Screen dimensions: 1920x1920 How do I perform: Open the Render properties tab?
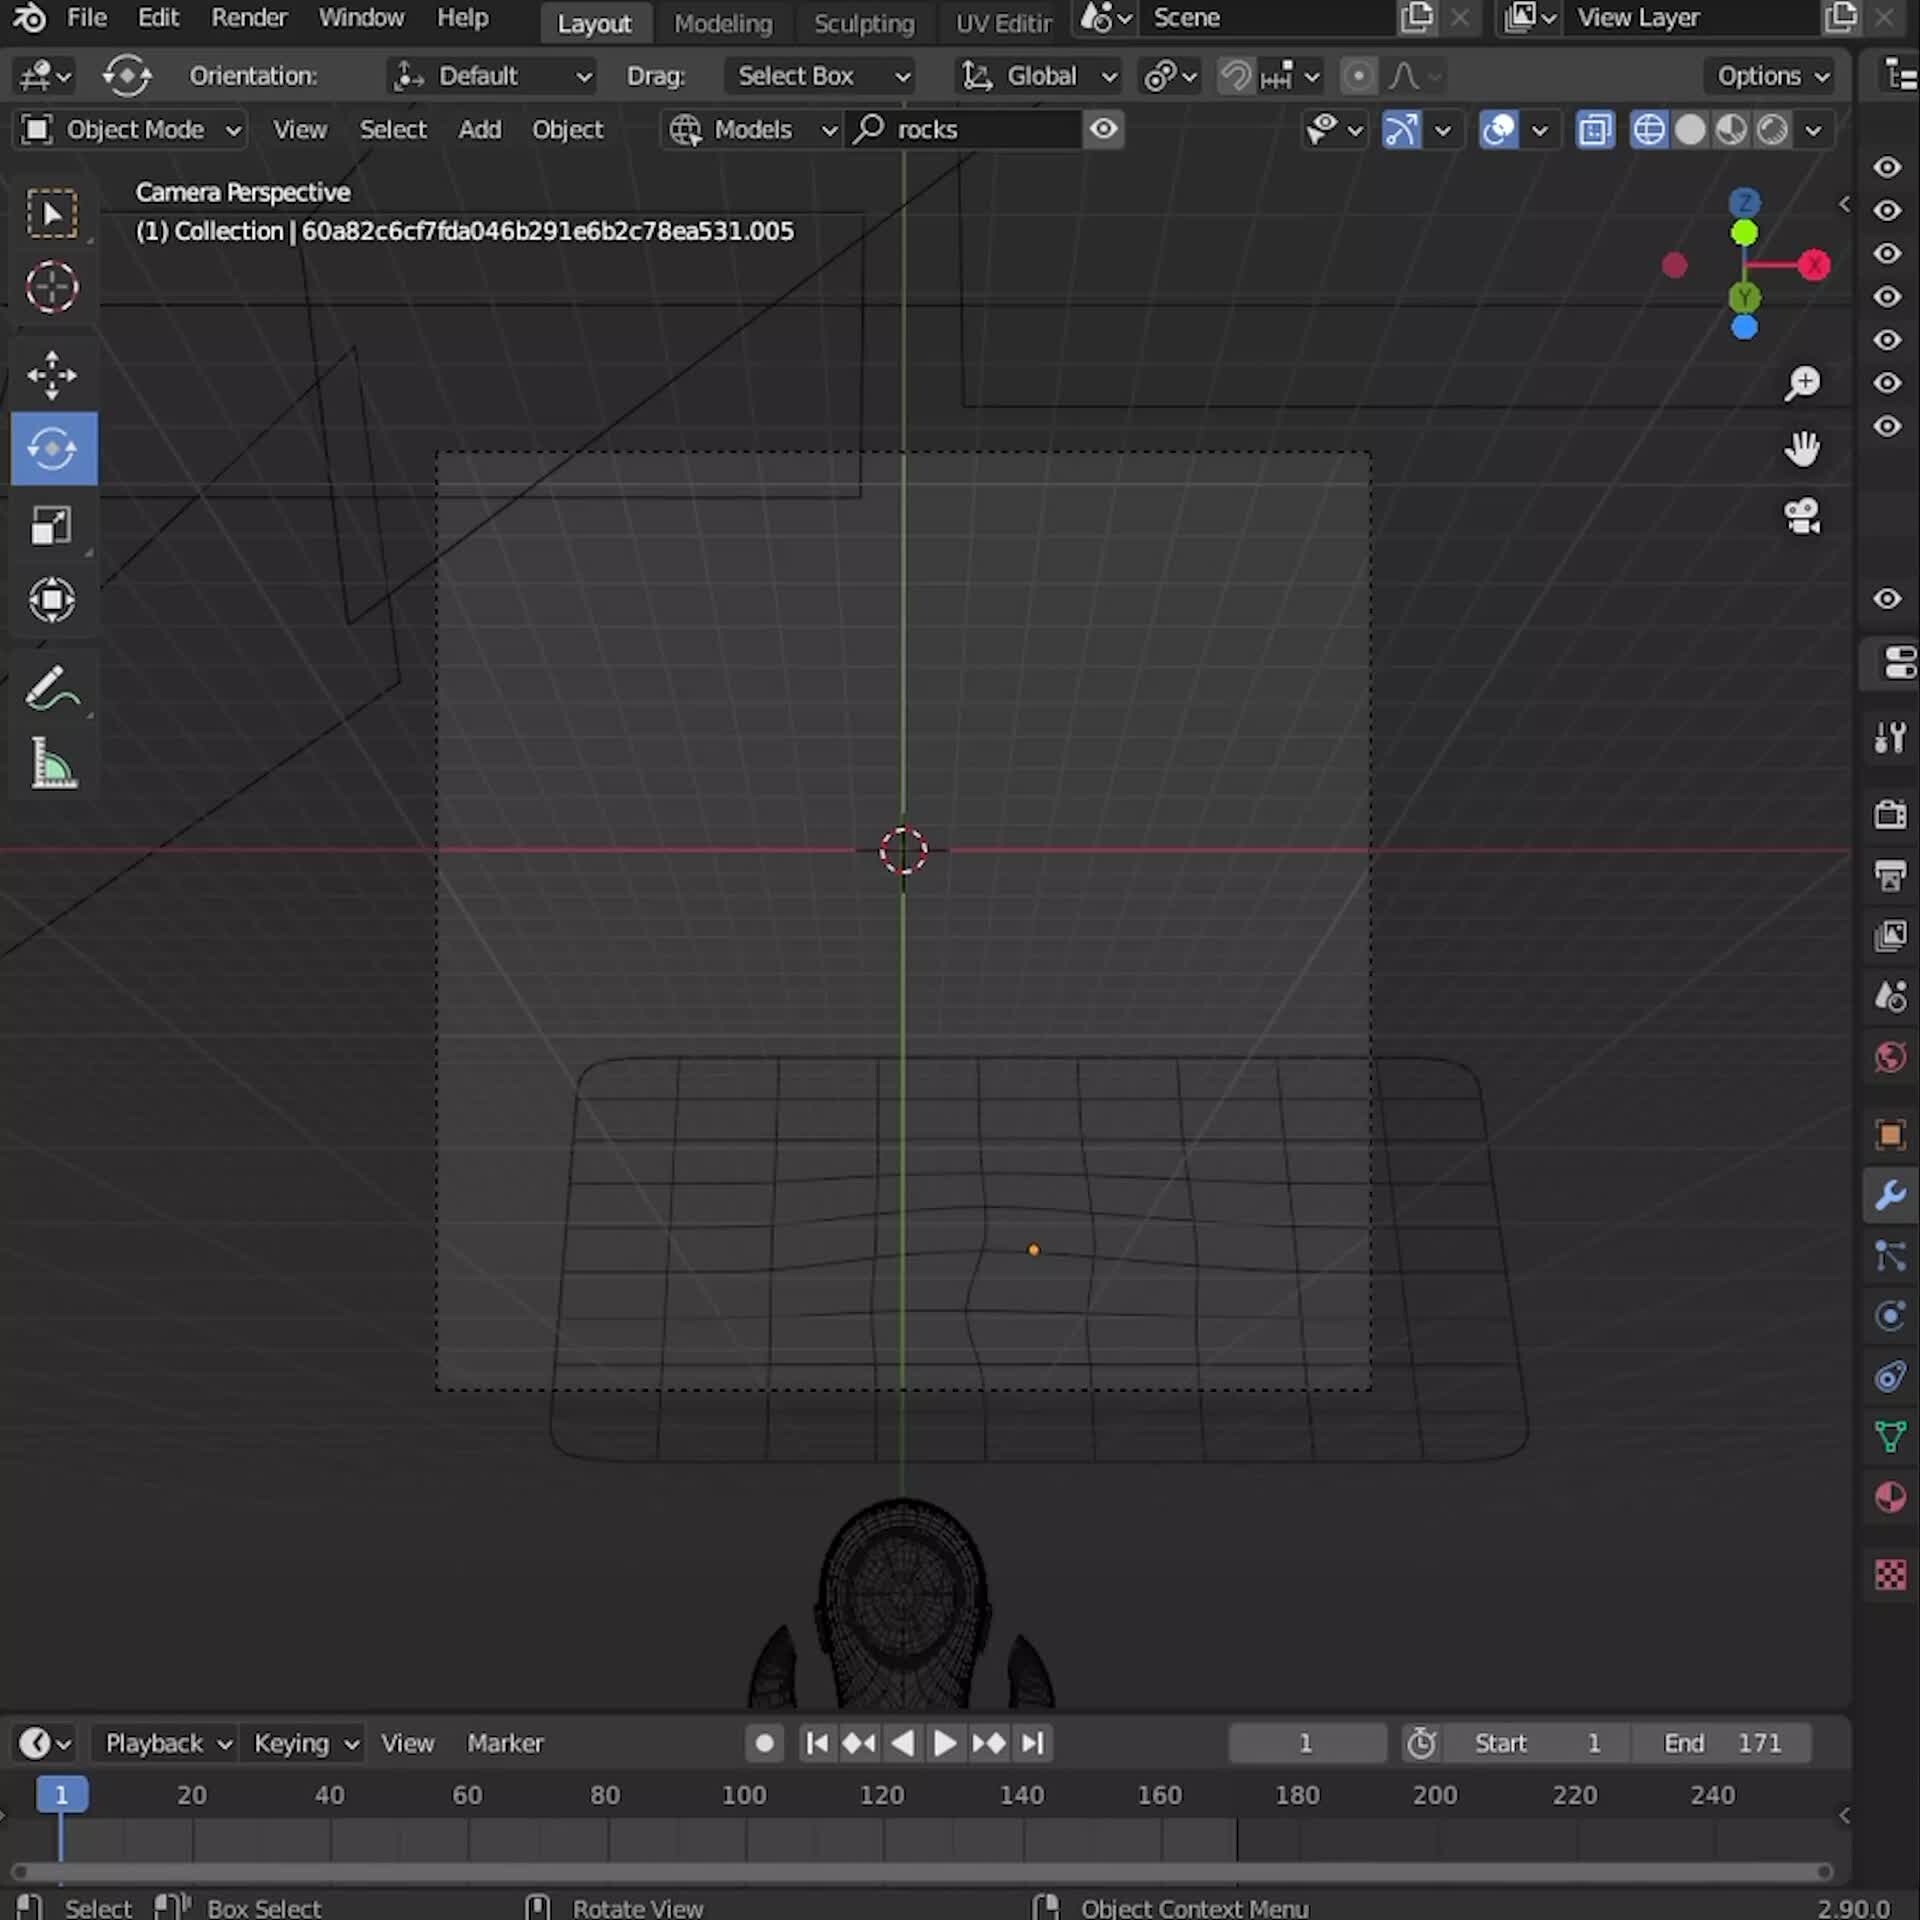point(1889,814)
